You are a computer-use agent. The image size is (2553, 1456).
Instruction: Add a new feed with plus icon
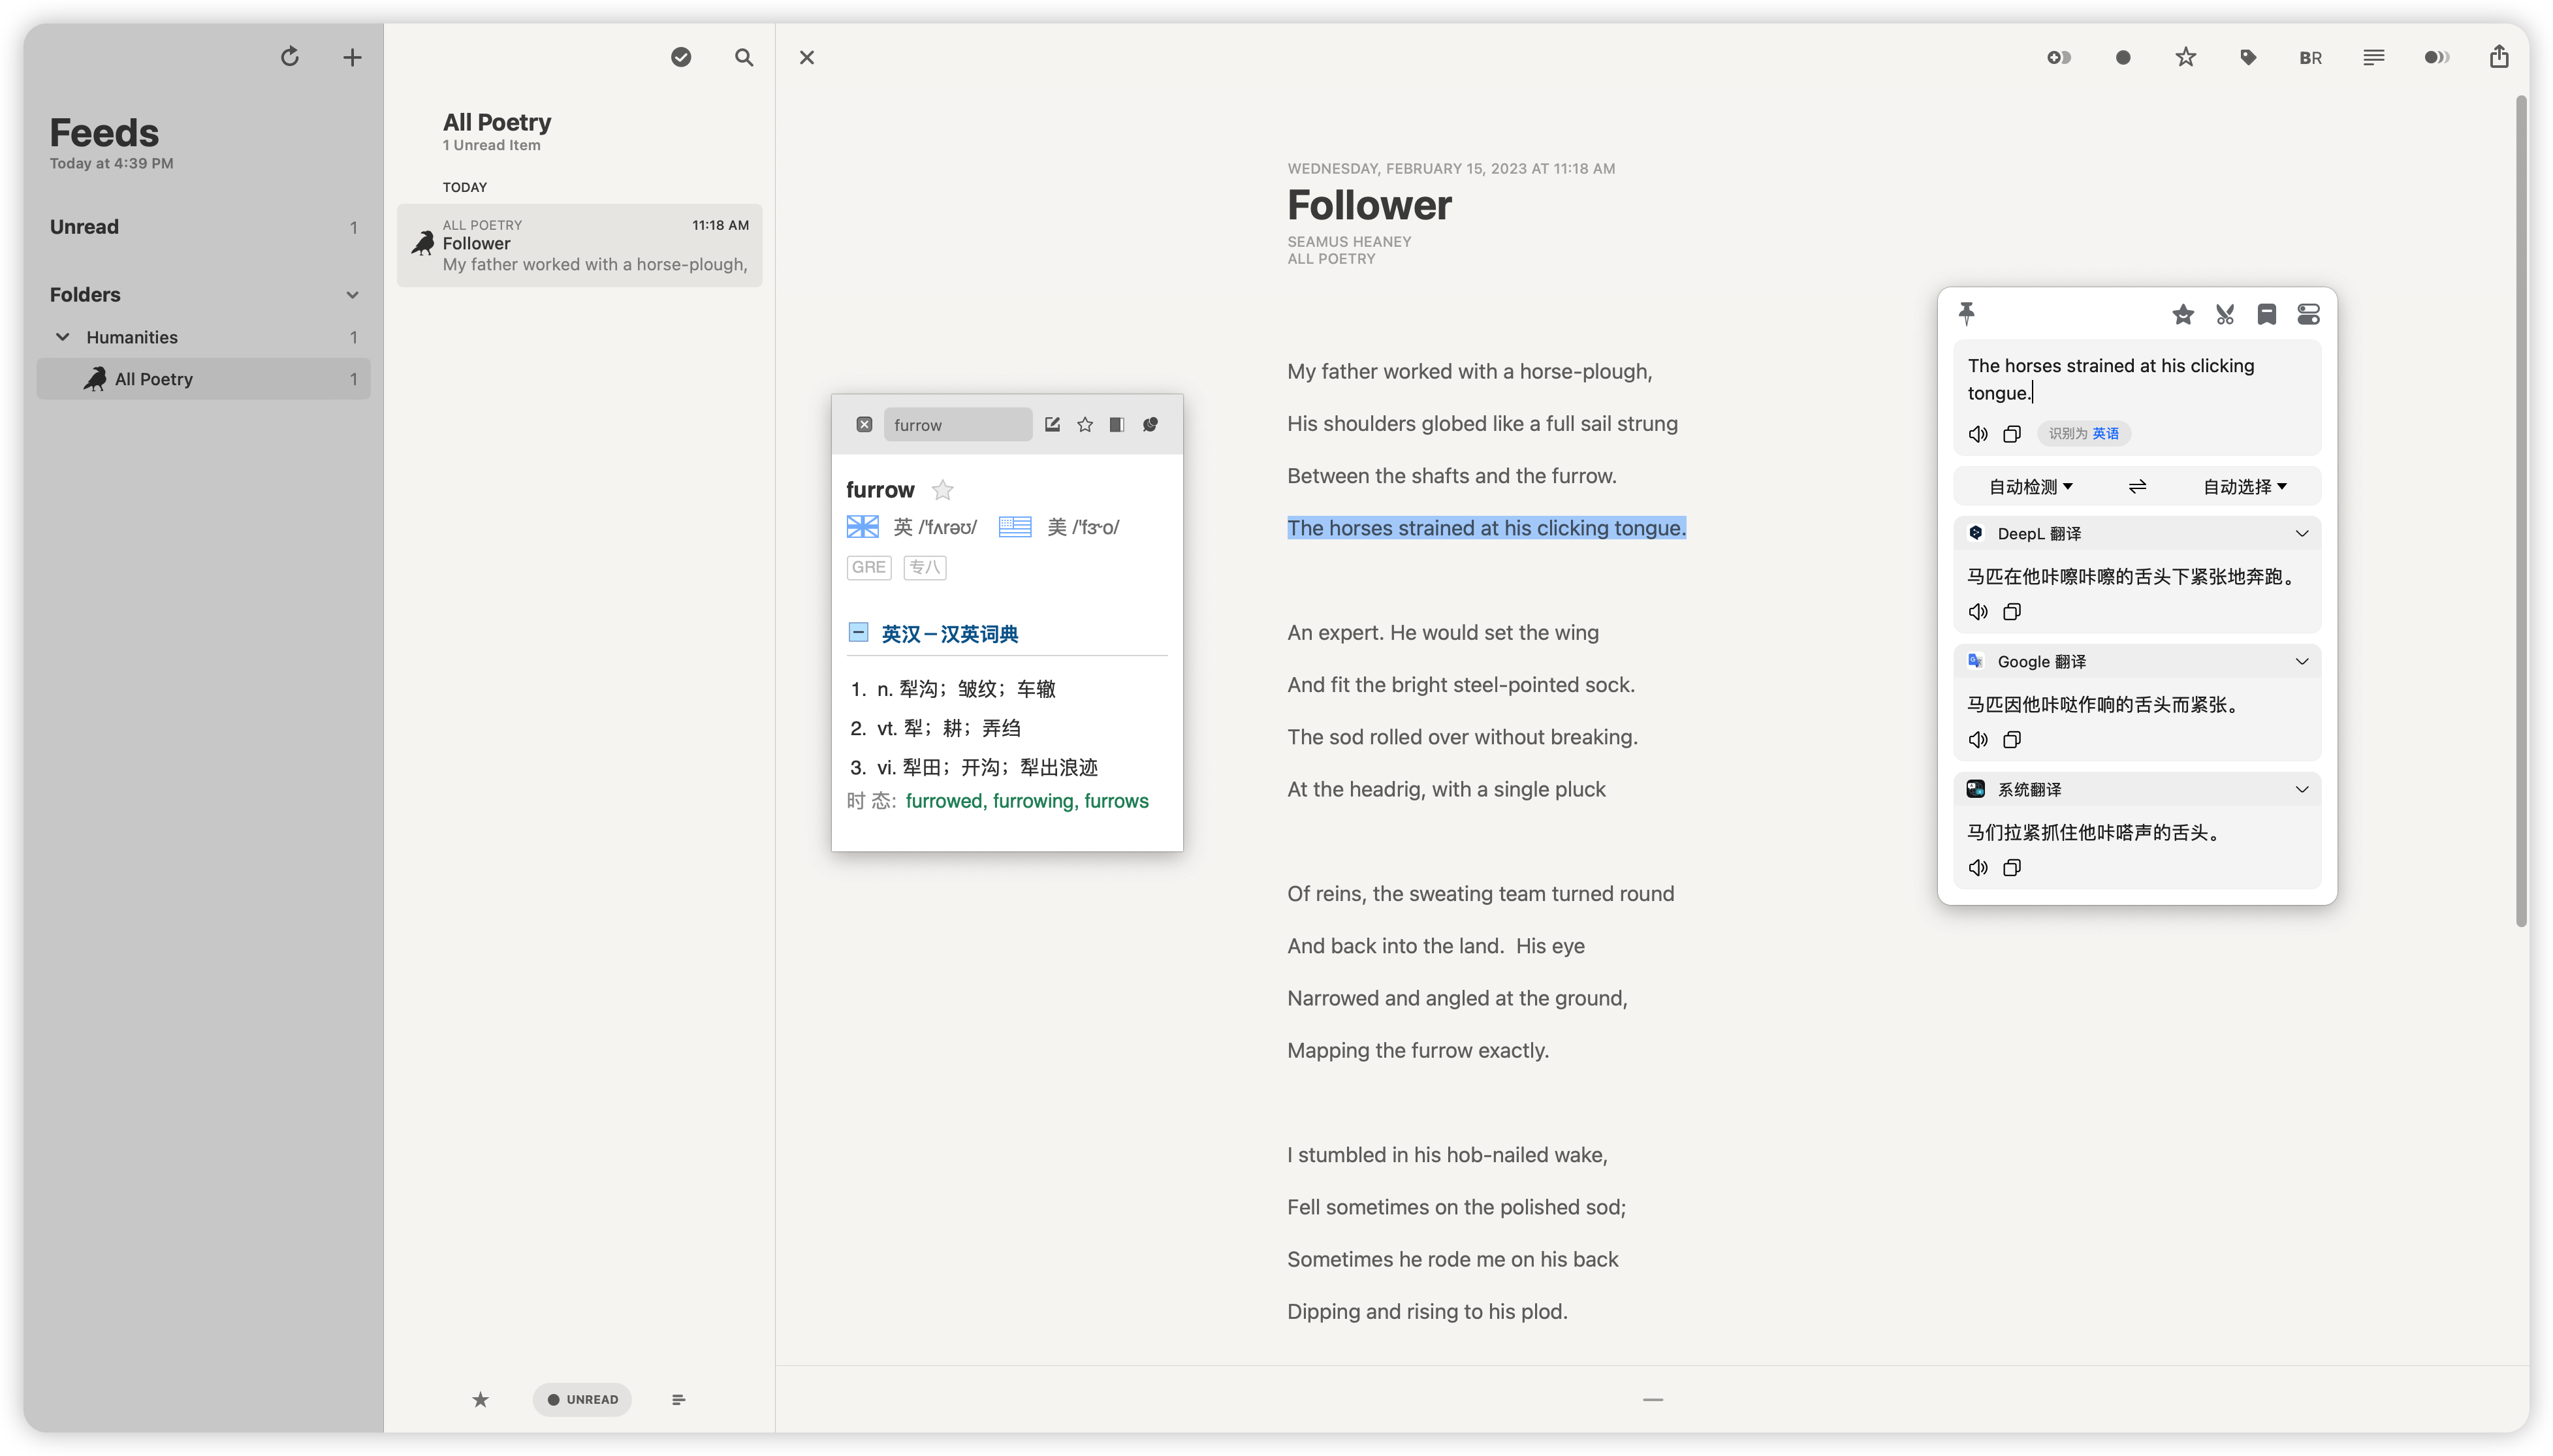[x=352, y=57]
